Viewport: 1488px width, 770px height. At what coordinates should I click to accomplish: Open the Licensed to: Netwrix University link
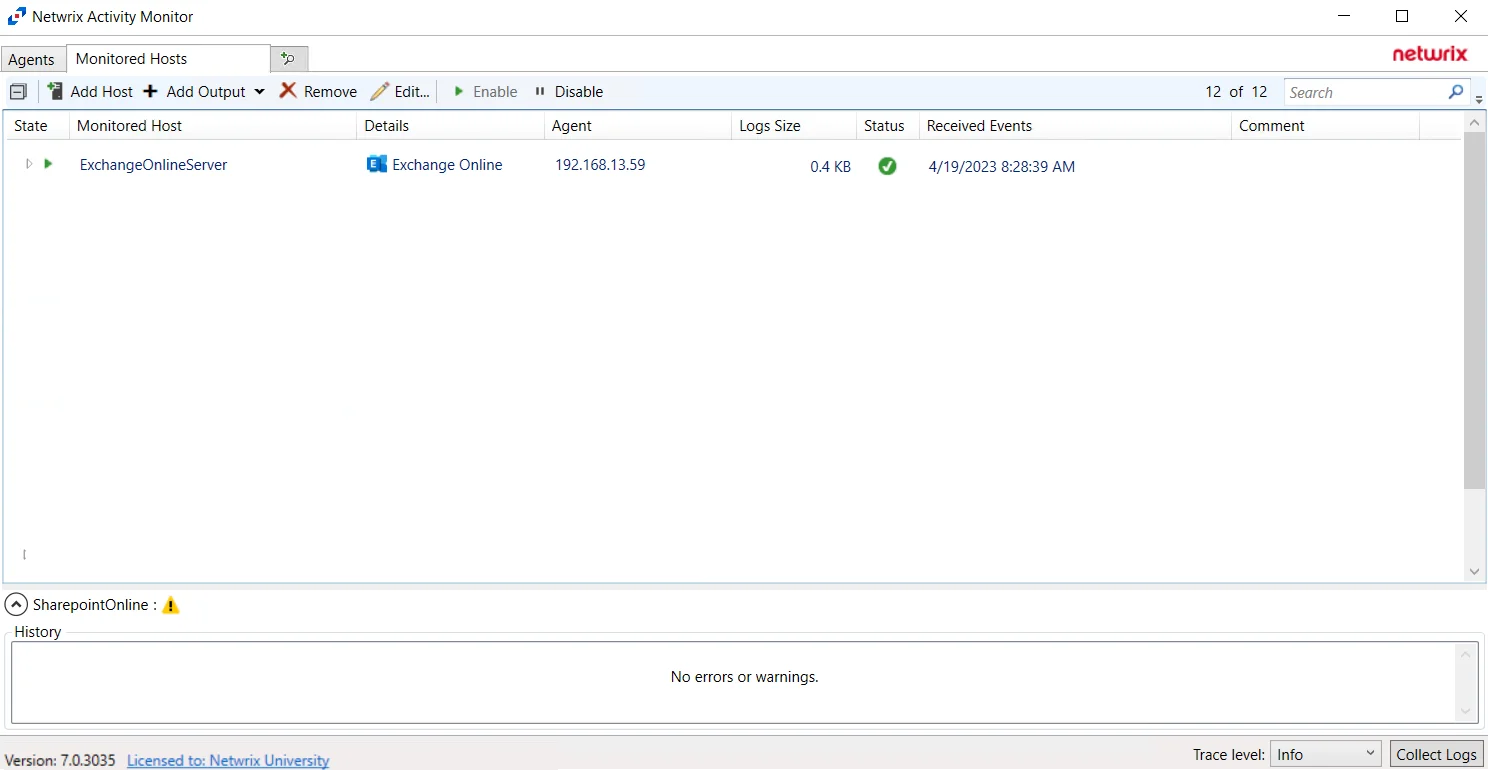228,761
